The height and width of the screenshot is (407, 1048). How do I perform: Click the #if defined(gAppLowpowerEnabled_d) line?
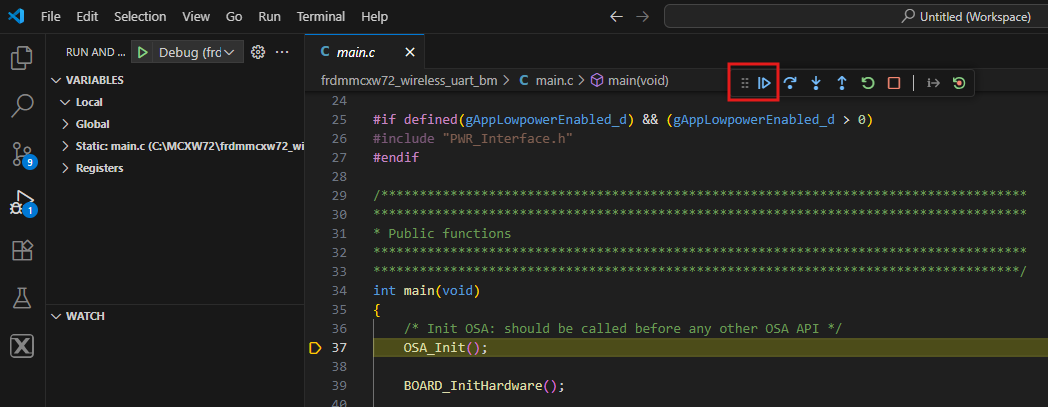coord(624,120)
